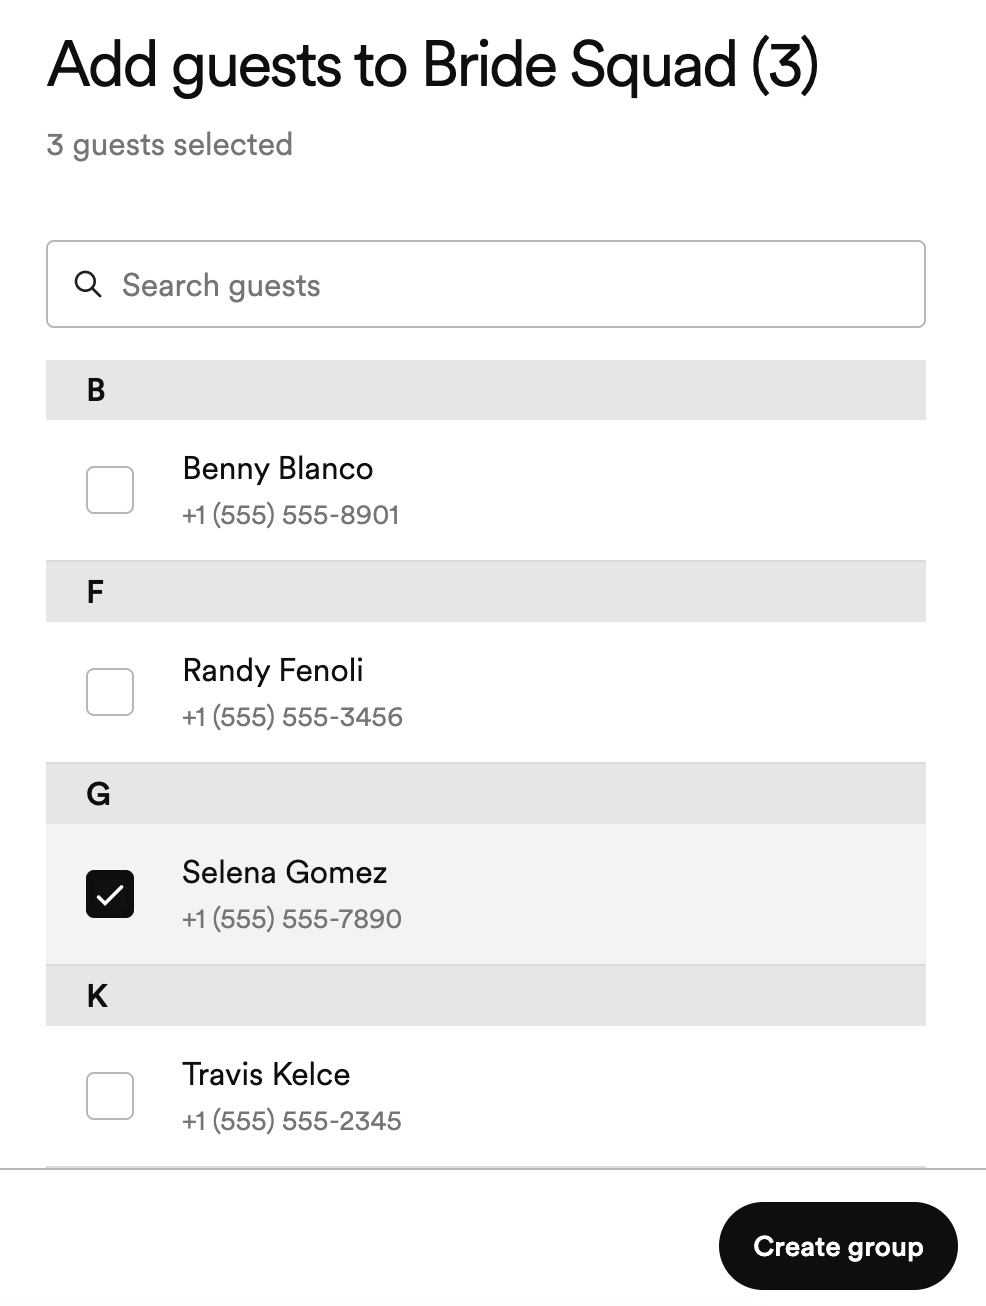Check the box next to Travis Kelce

(x=110, y=1095)
